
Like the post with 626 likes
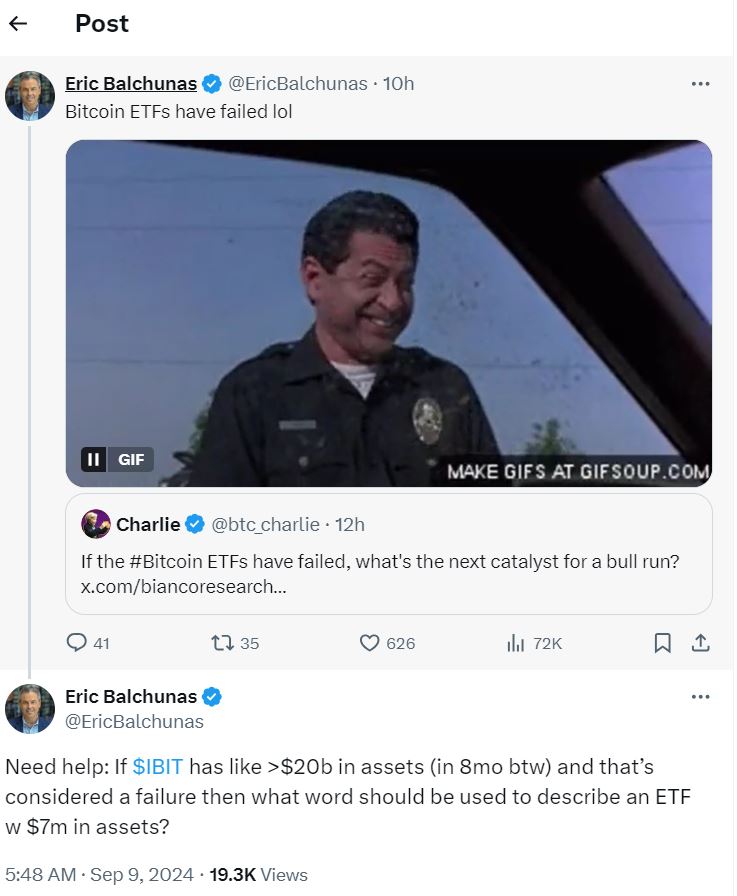[x=370, y=643]
